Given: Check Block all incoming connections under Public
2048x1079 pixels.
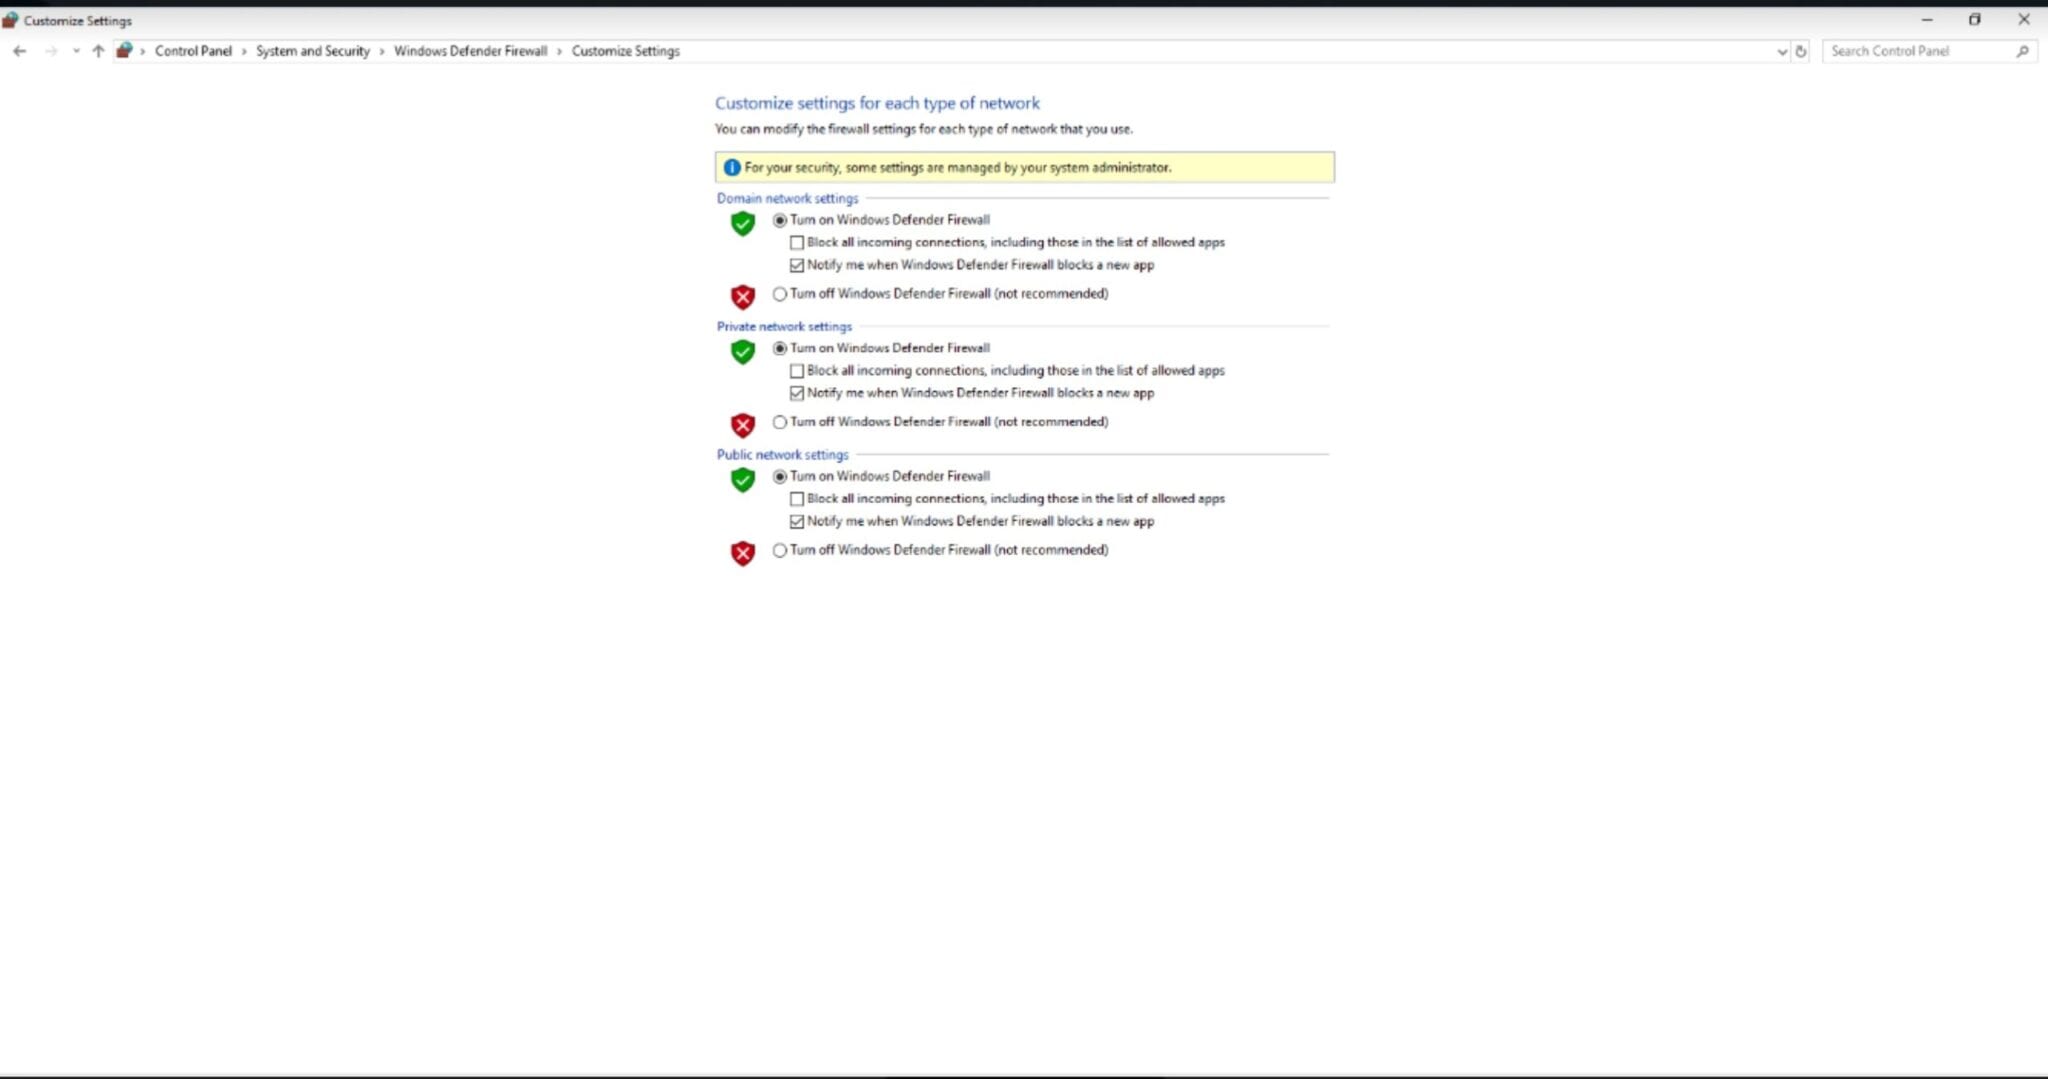Looking at the screenshot, I should point(797,498).
